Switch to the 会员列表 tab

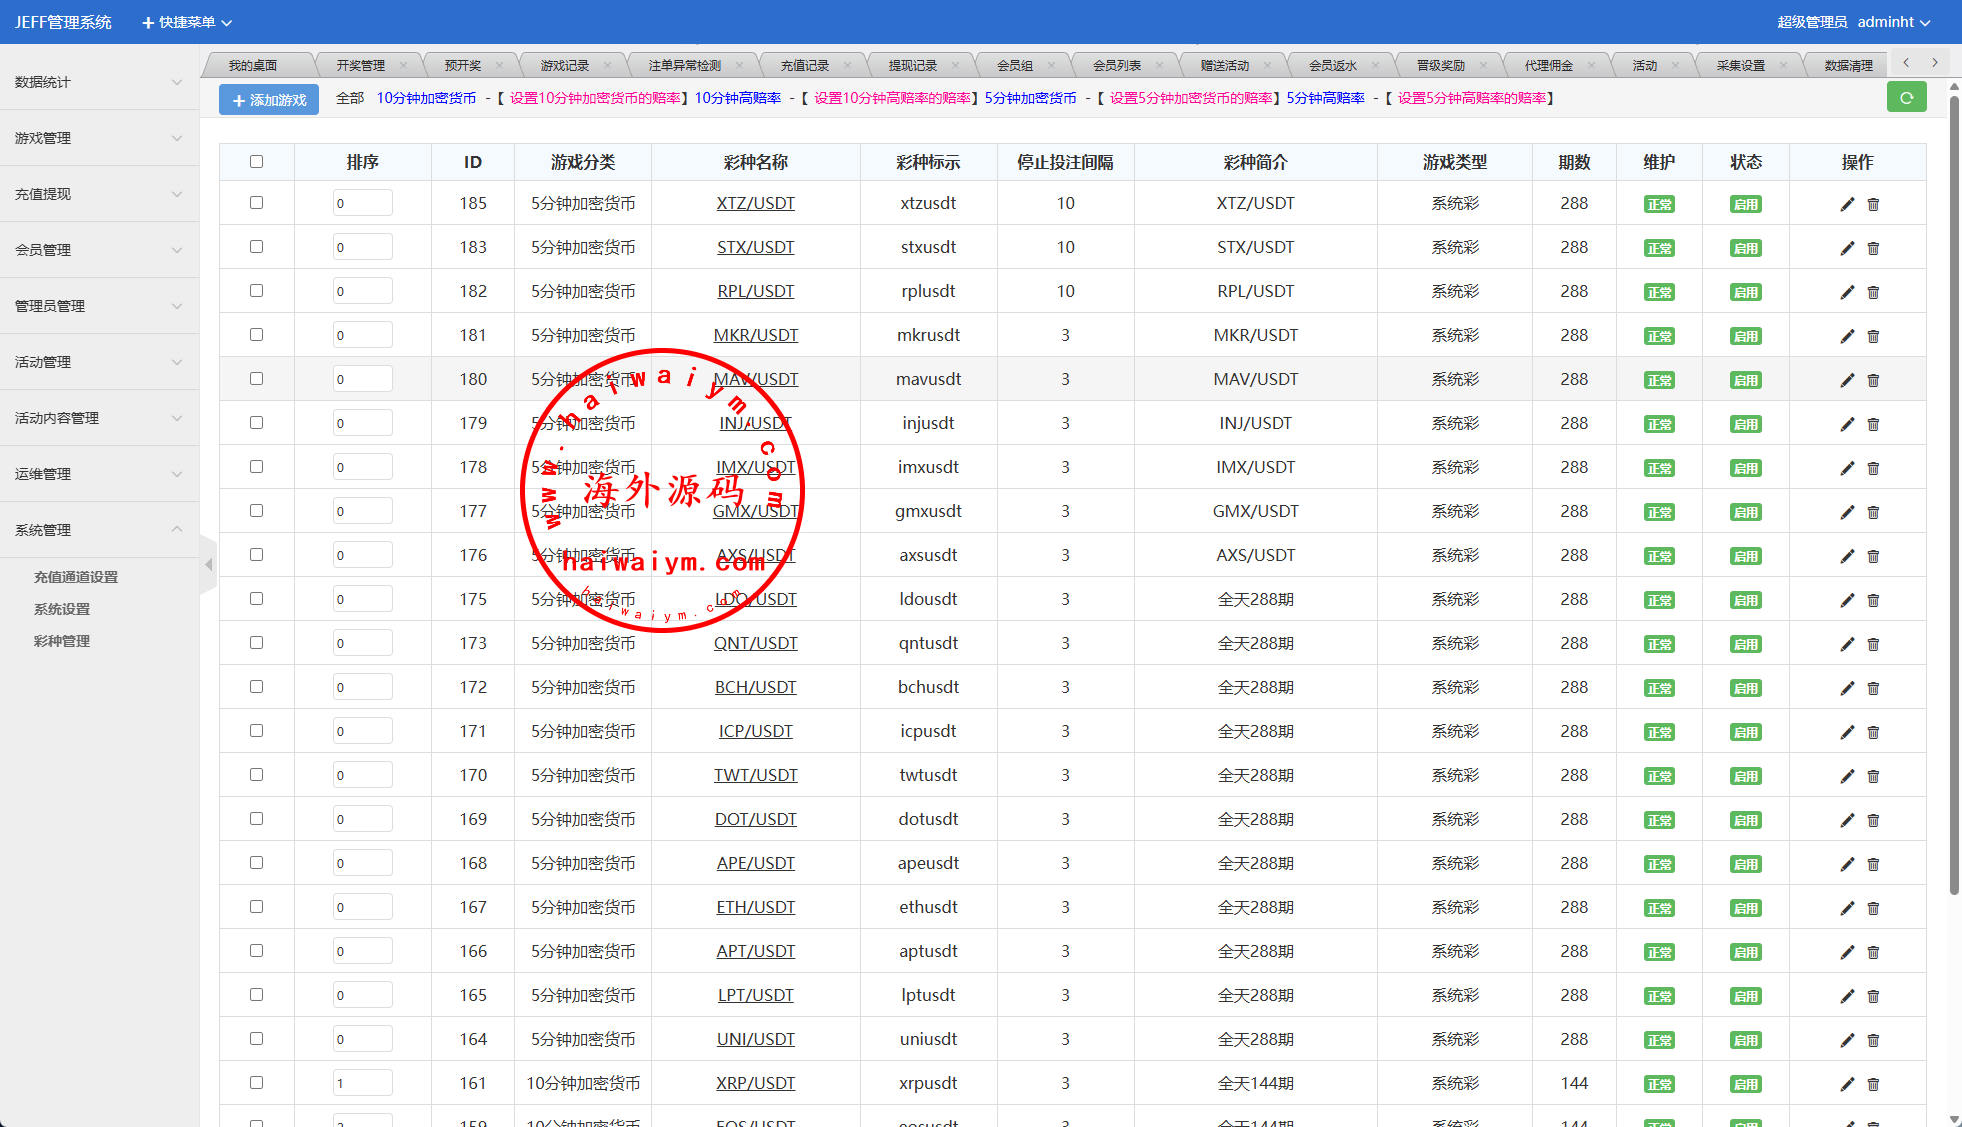pyautogui.click(x=1116, y=65)
